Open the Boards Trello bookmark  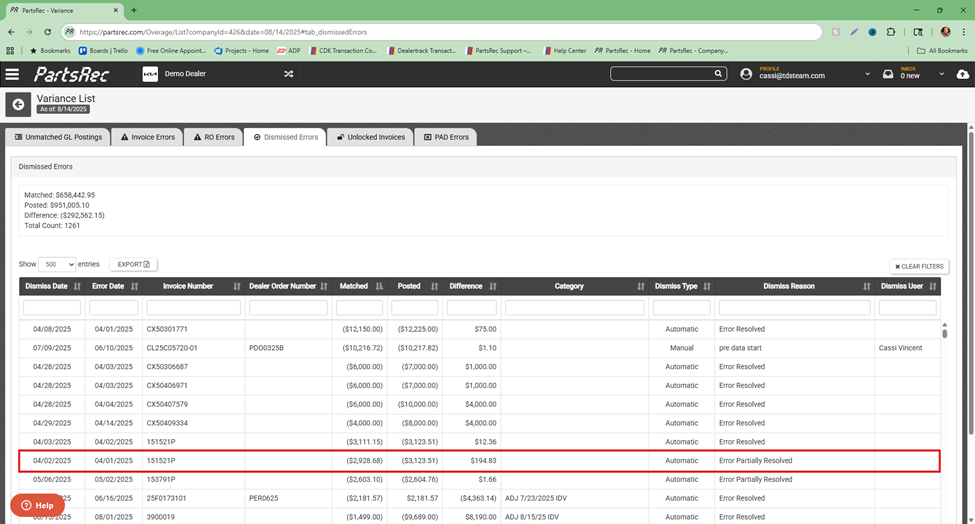[x=103, y=51]
